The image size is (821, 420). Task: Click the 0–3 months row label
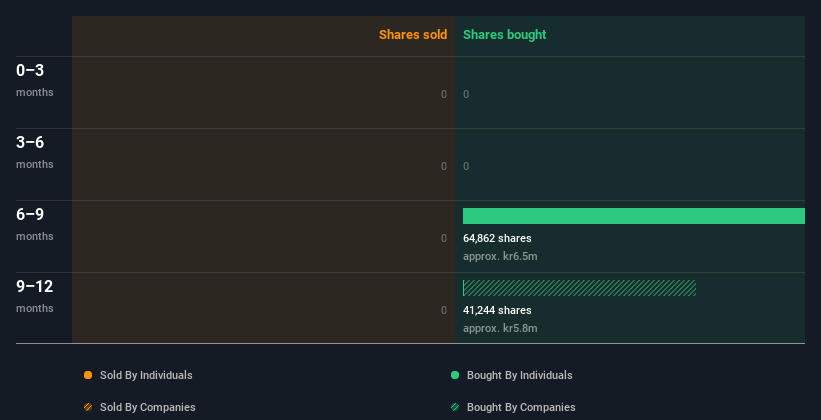coord(35,80)
